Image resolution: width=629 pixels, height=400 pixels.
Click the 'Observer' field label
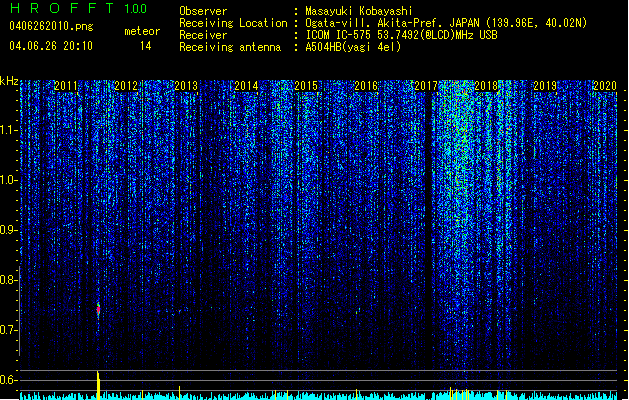203,11
